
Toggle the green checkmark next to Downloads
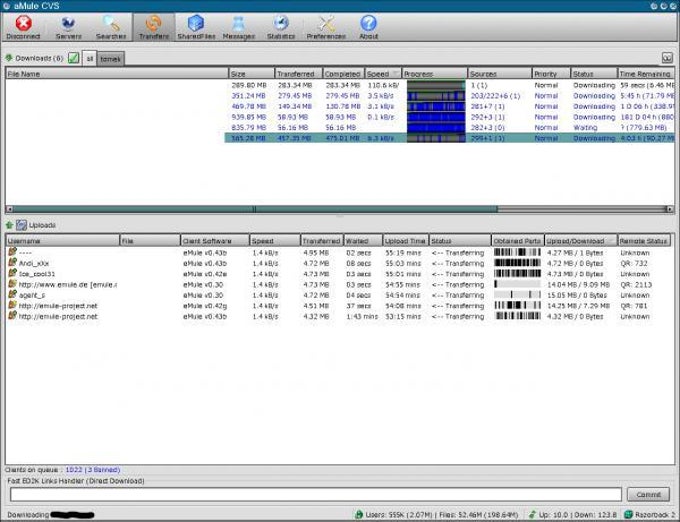pos(74,58)
